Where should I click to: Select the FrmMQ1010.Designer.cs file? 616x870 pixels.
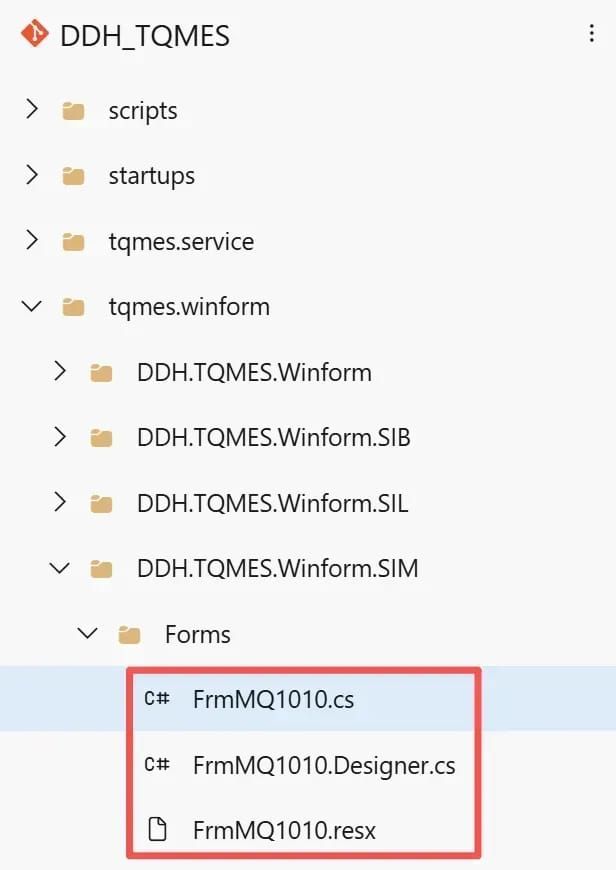coord(324,765)
